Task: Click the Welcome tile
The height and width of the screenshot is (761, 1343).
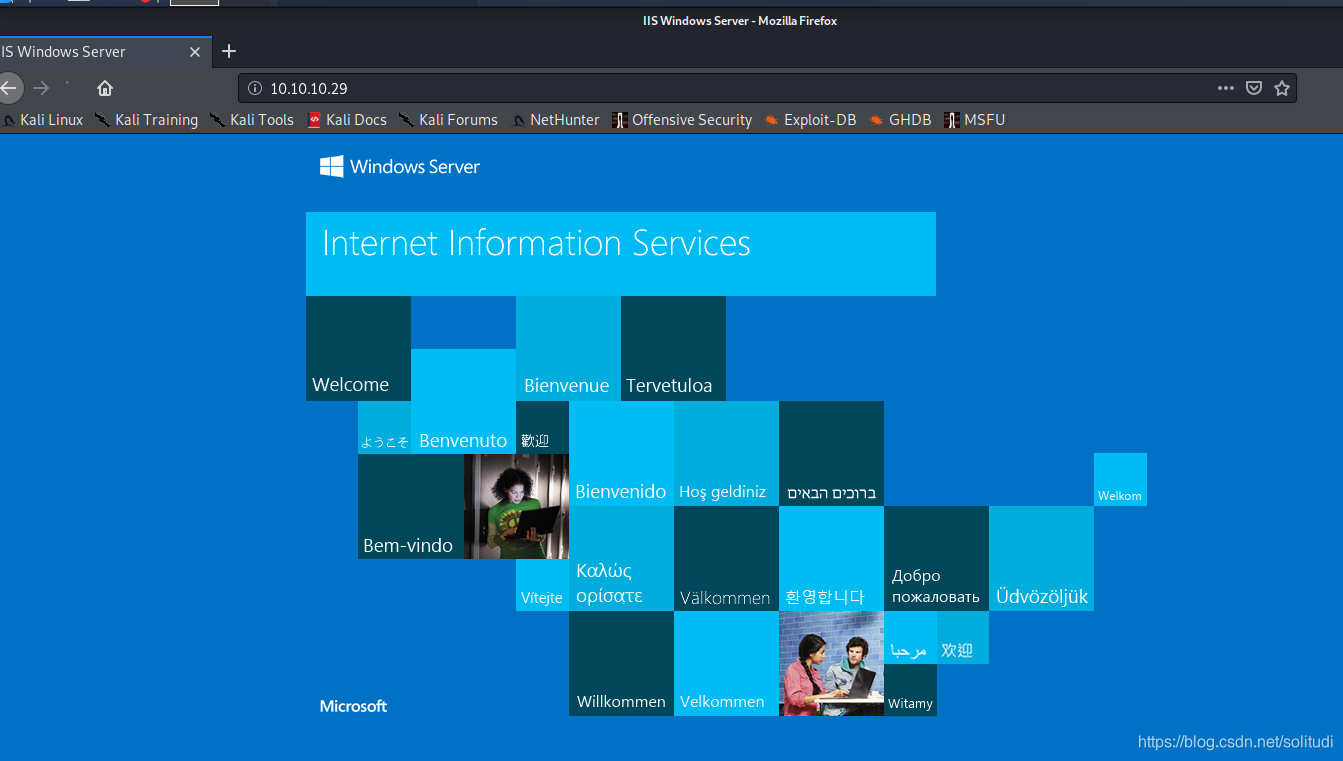Action: tap(358, 348)
